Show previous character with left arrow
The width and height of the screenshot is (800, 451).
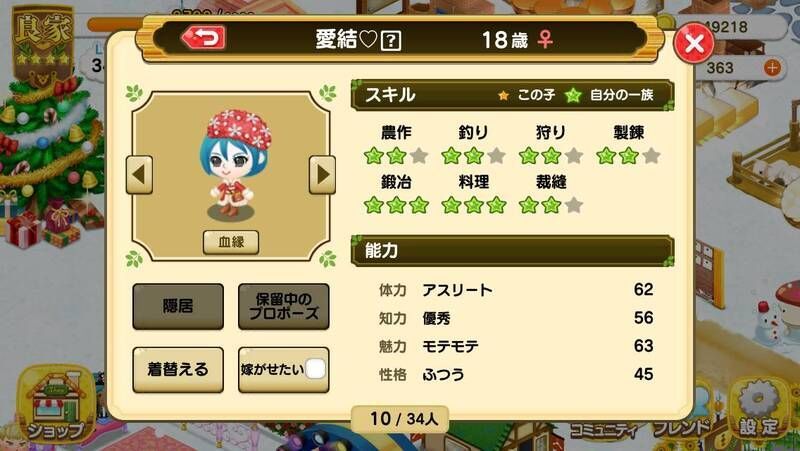point(139,175)
